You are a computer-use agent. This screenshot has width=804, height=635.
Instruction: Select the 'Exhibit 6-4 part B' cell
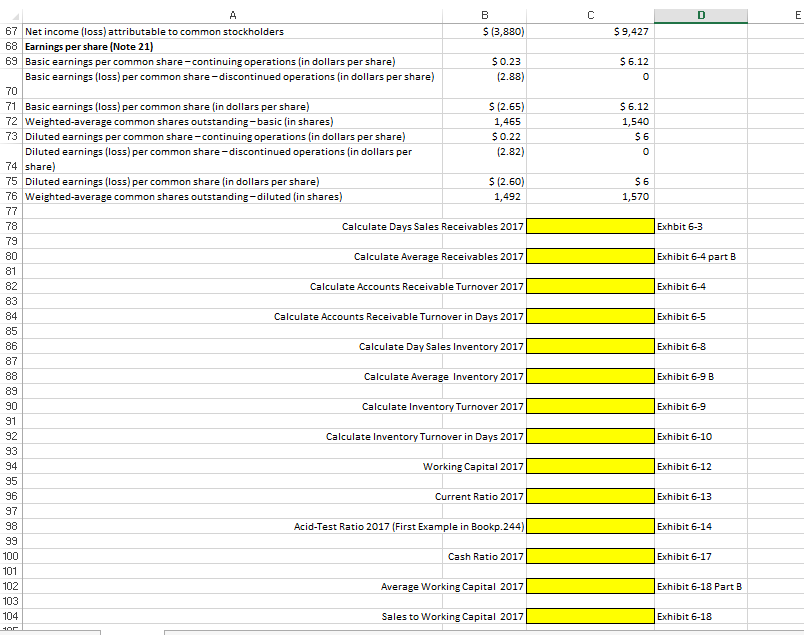[700, 256]
